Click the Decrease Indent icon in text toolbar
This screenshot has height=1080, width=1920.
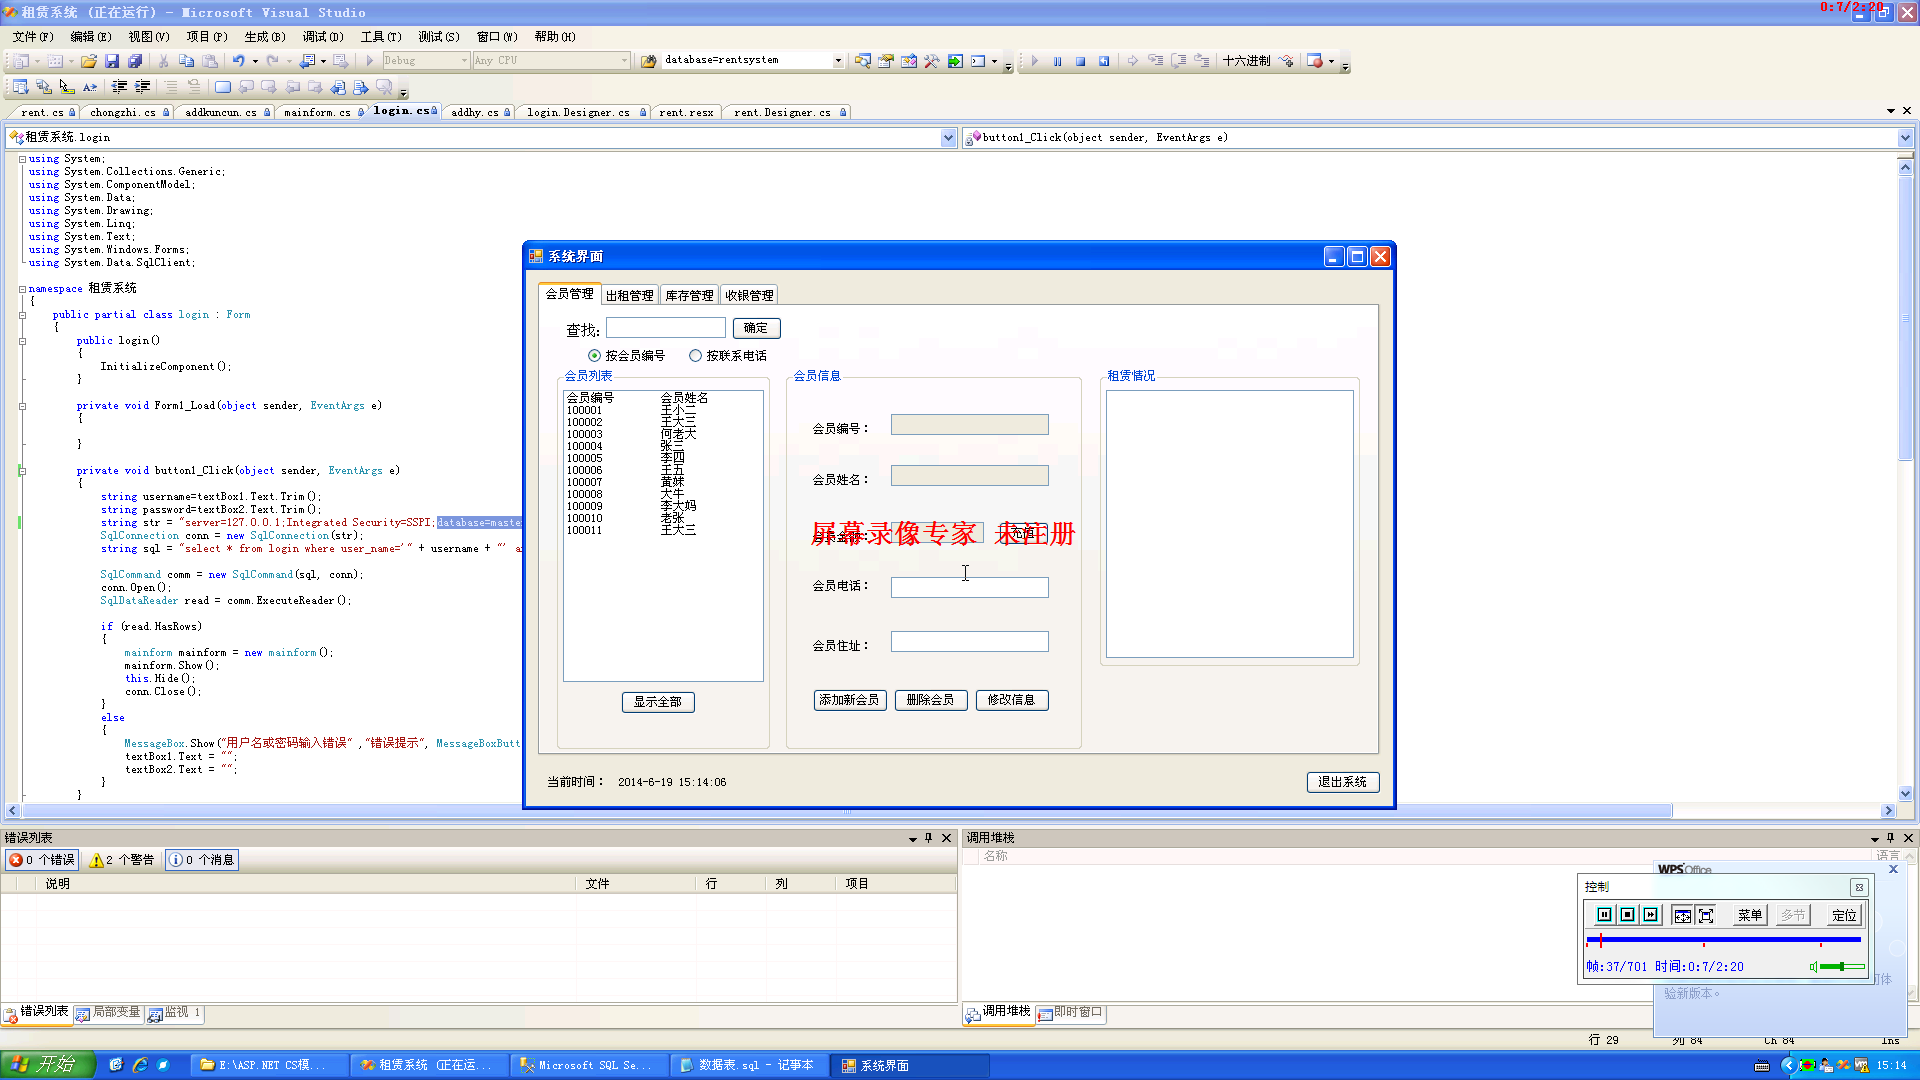coord(119,87)
